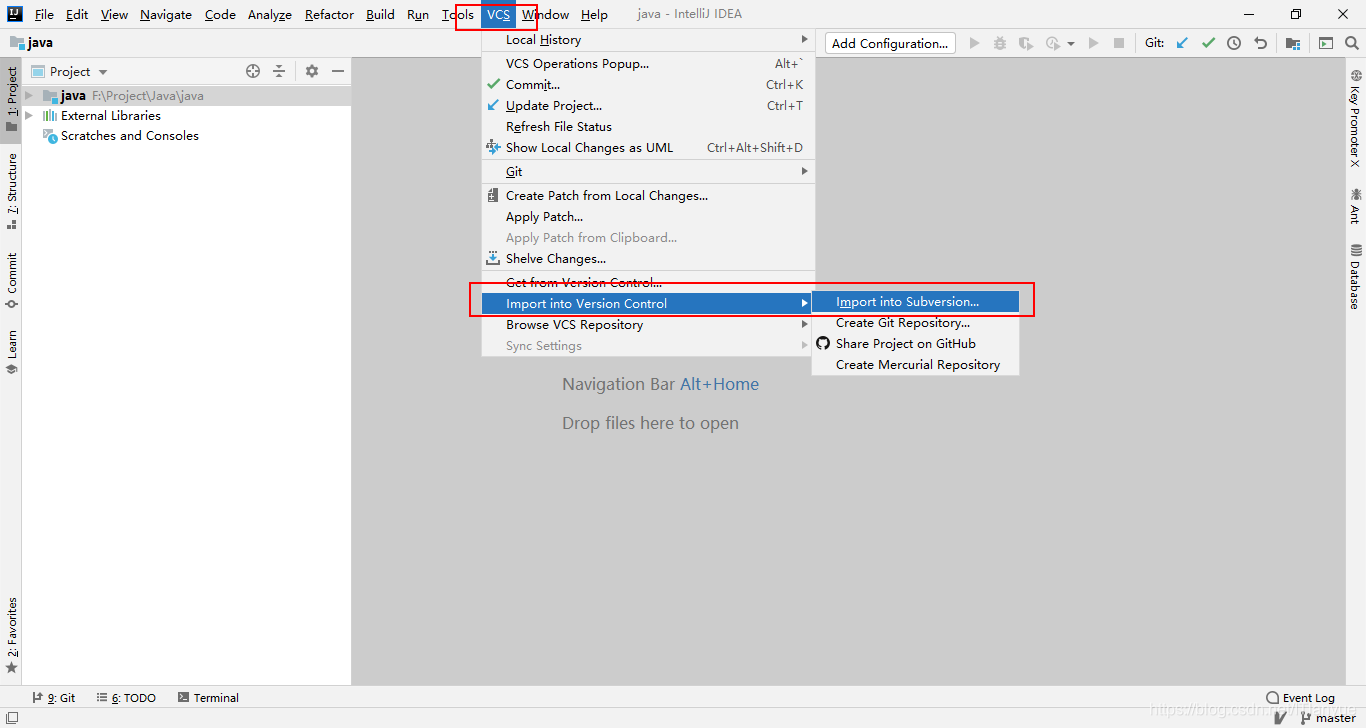Open the Ant side tab
1366x728 pixels.
click(x=1355, y=205)
